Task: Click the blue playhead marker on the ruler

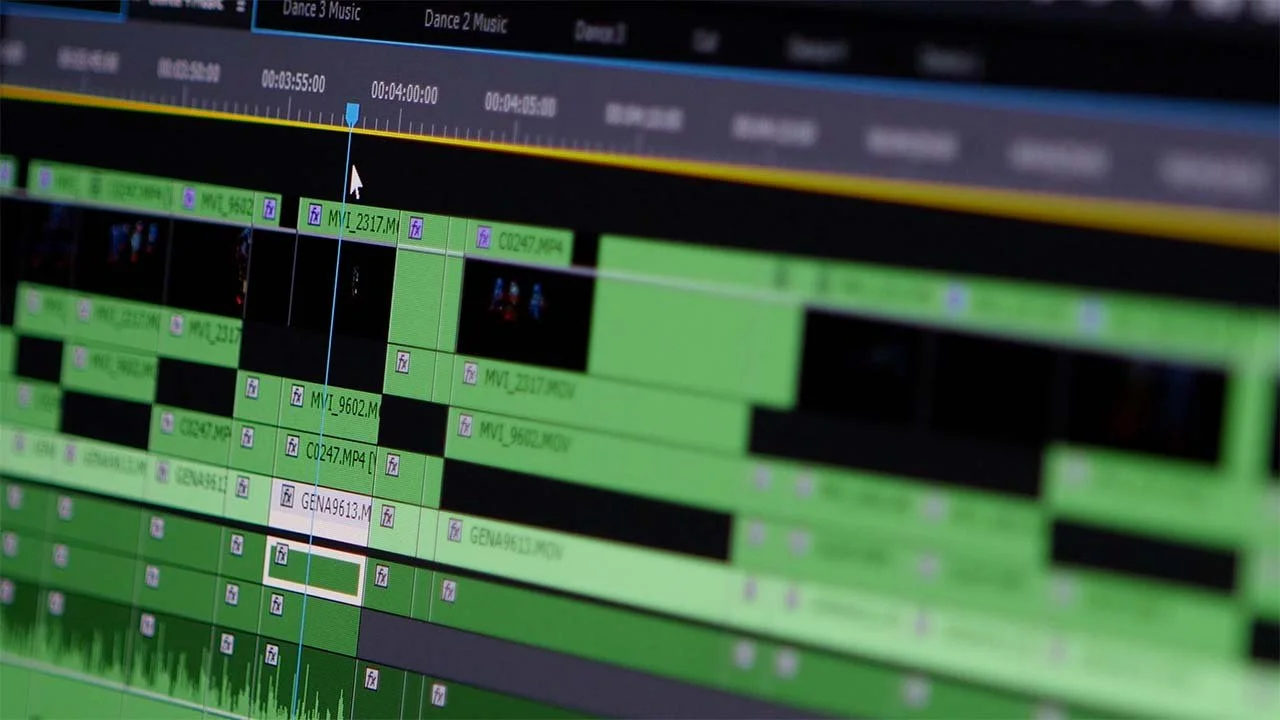Action: [352, 114]
